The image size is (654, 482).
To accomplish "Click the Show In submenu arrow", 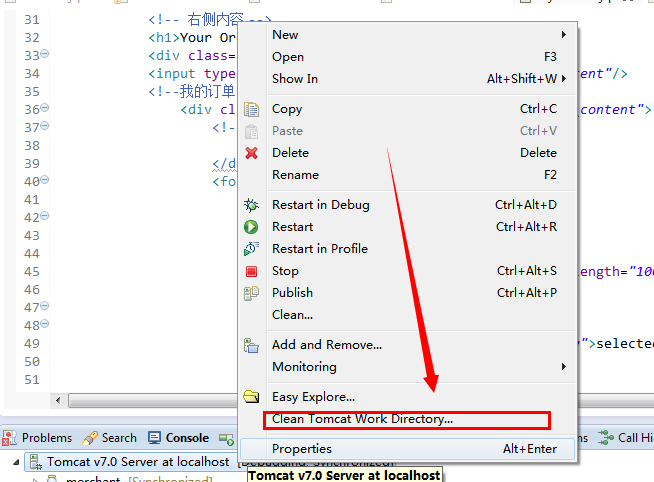I will (x=564, y=78).
